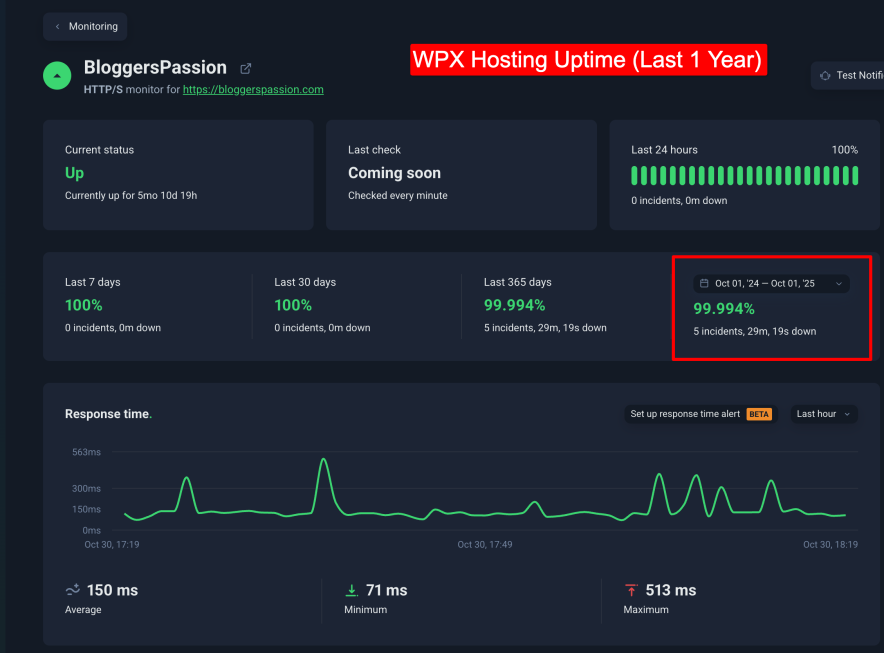Click a green bar in the 24-hour uptime strip
This screenshot has height=653, width=884.
(x=700, y=175)
